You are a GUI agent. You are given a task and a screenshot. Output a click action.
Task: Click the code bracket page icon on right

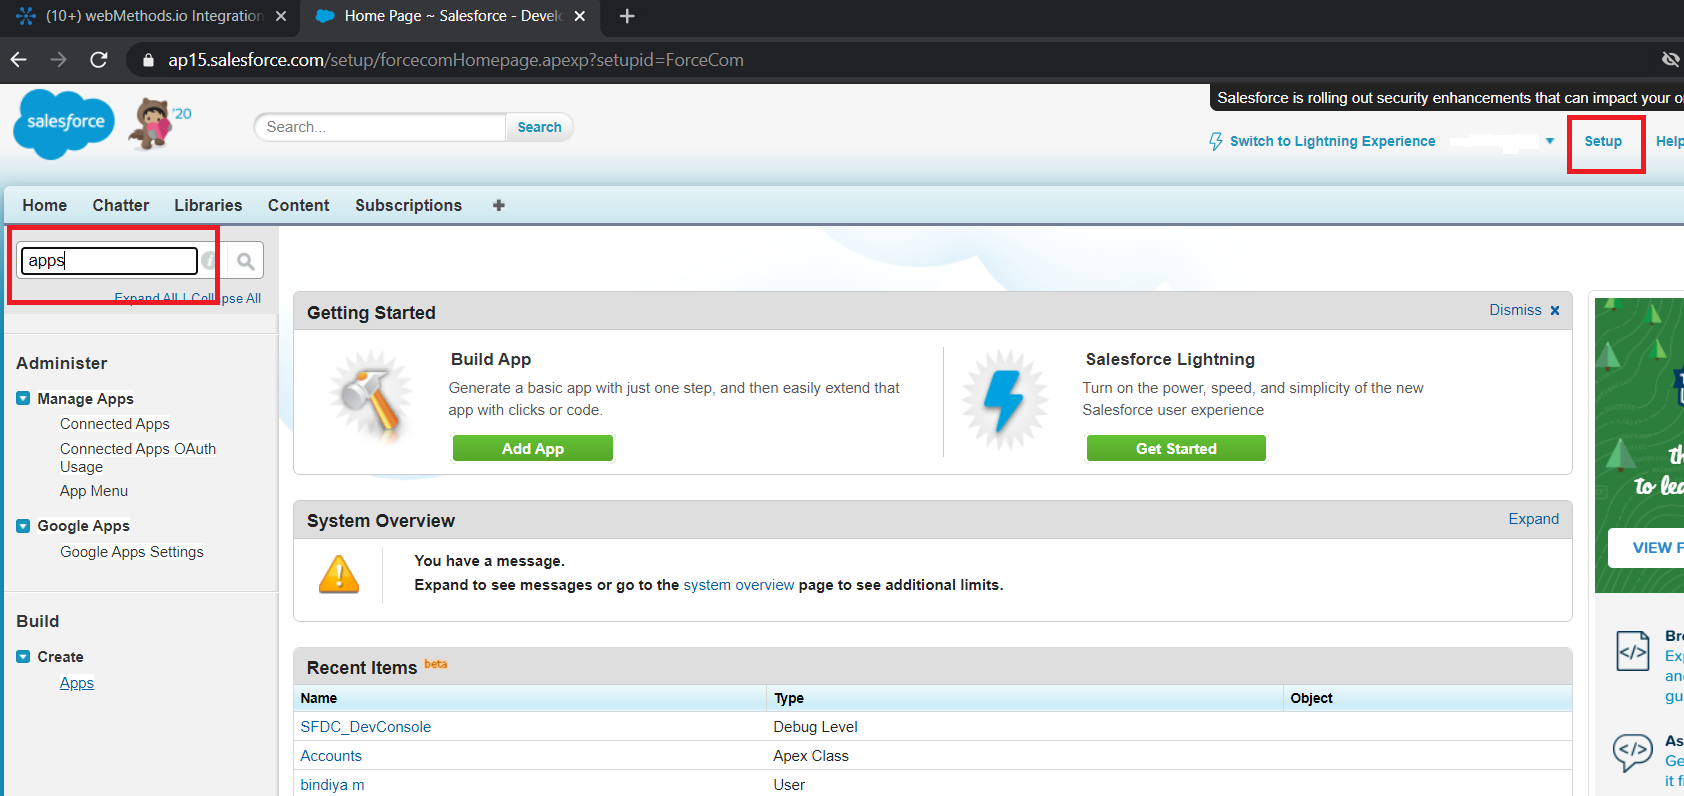[x=1633, y=651]
